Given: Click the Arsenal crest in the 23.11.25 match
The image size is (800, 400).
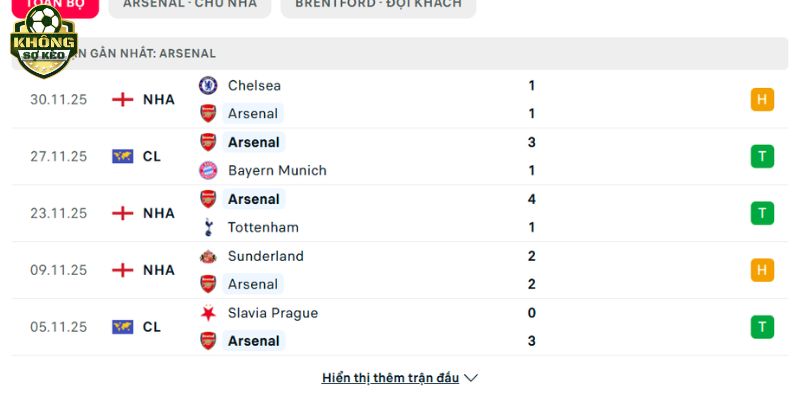Looking at the screenshot, I should pos(208,199).
